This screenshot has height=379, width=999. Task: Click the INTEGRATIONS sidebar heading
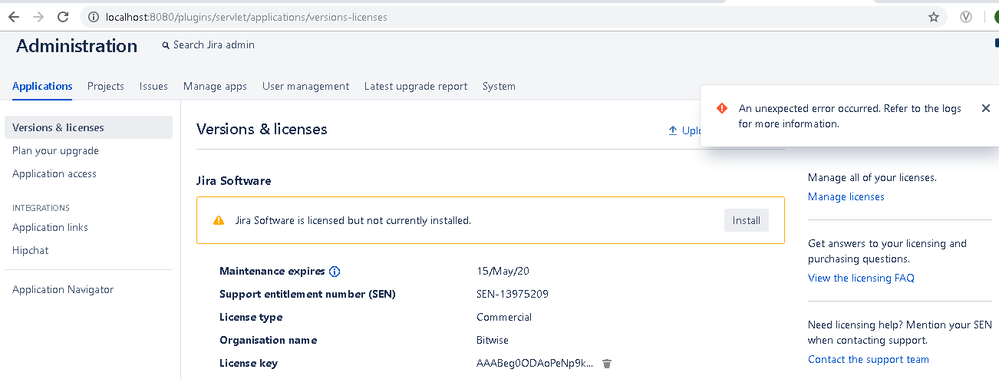coord(41,208)
